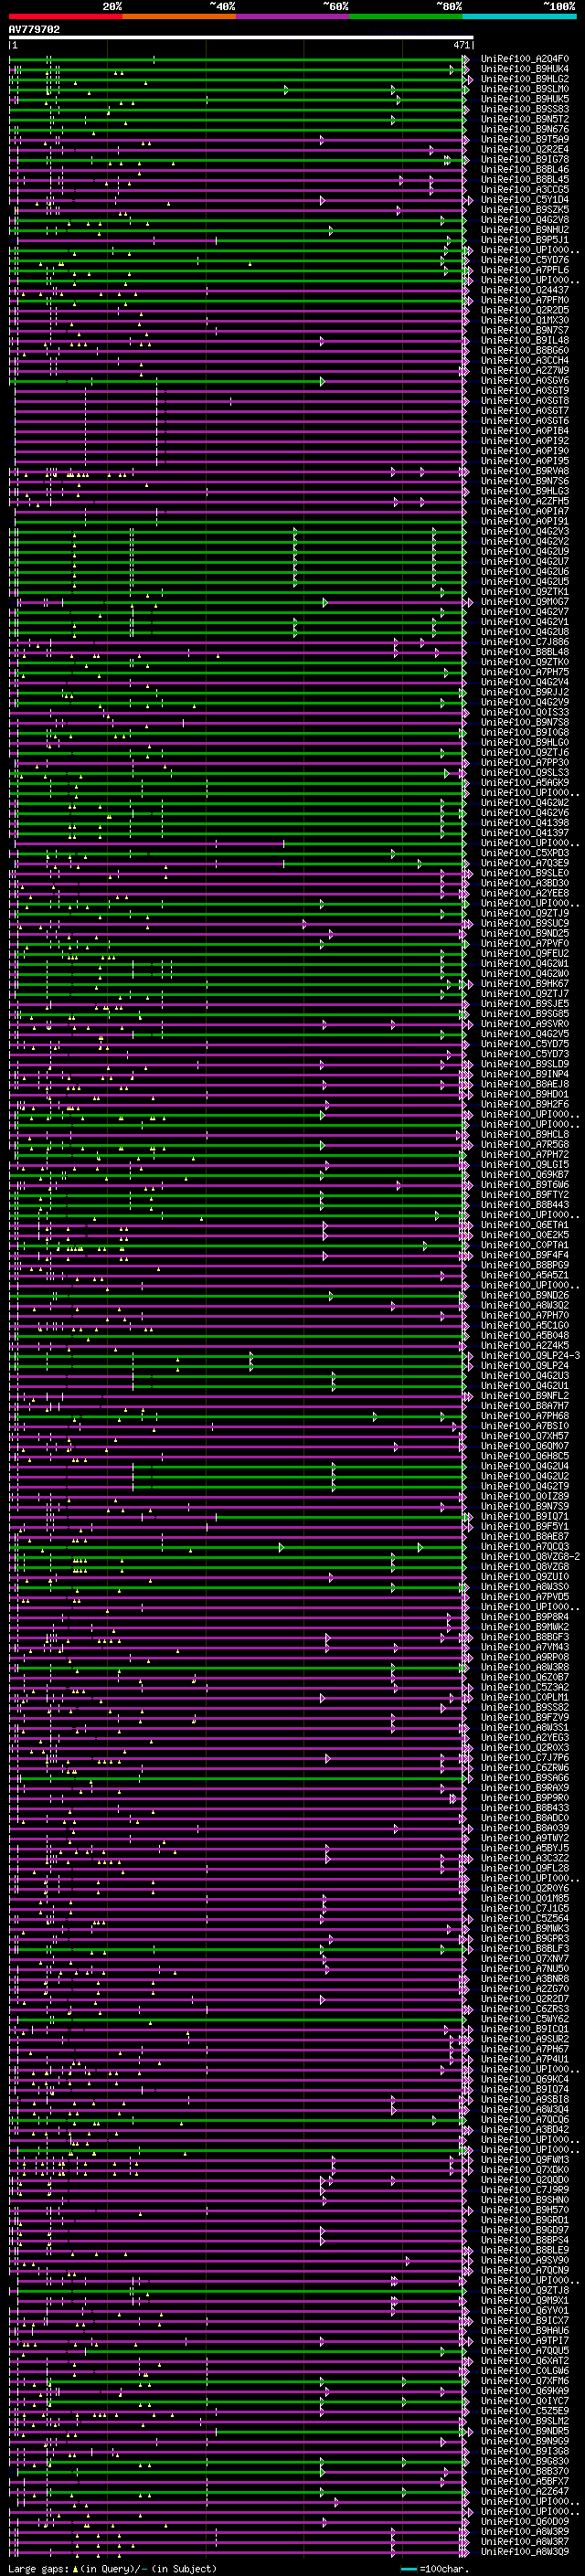This screenshot has width=585, height=2576.
Task: Click the green alignment bar for UniRef100_A2Q4F0
Action: 238,59
